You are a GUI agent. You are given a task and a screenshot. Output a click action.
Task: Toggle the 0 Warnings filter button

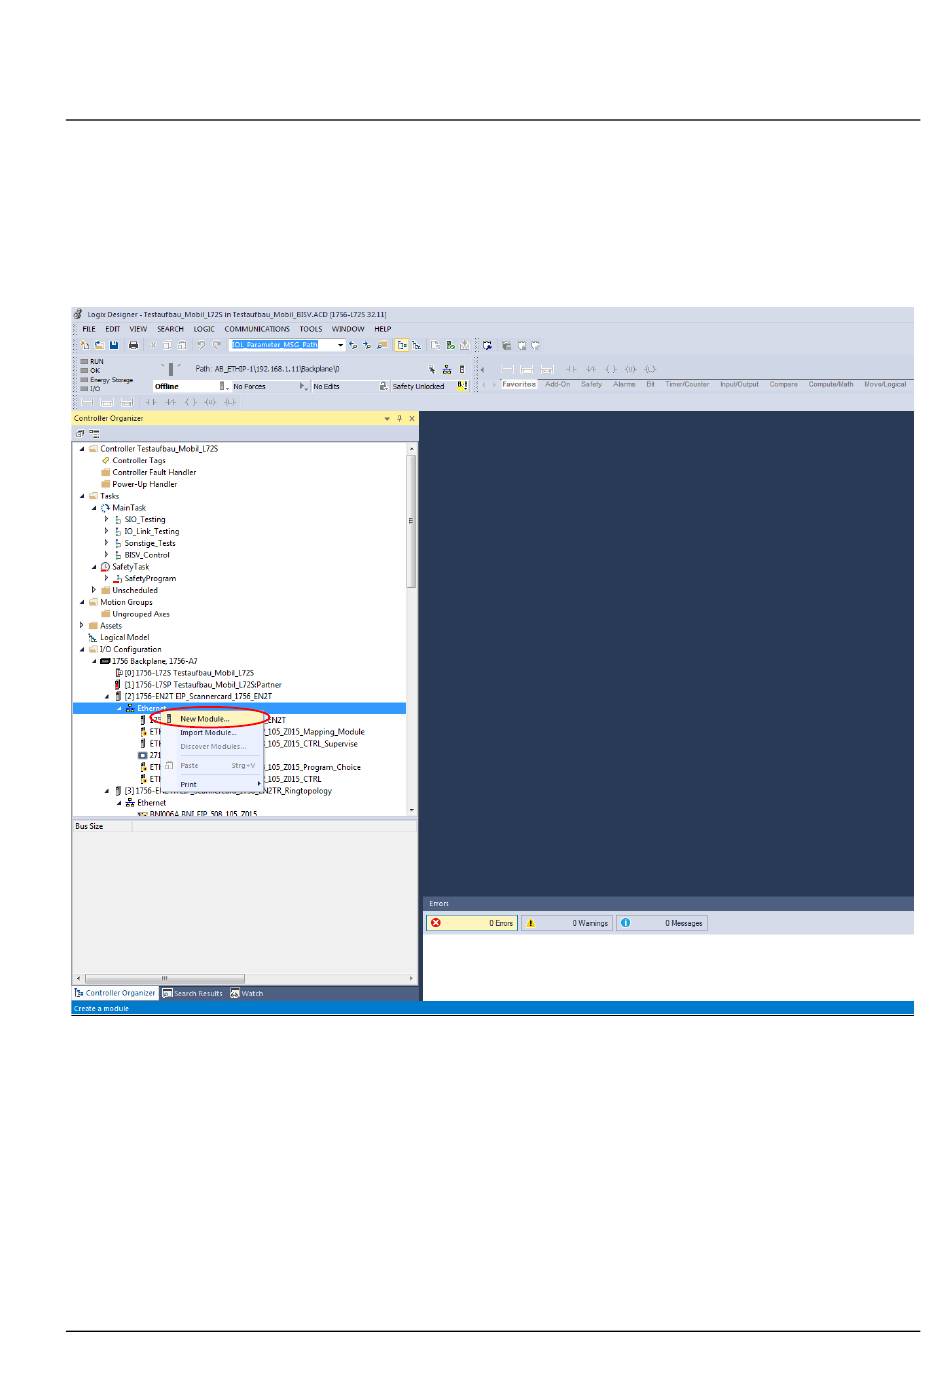pos(566,923)
